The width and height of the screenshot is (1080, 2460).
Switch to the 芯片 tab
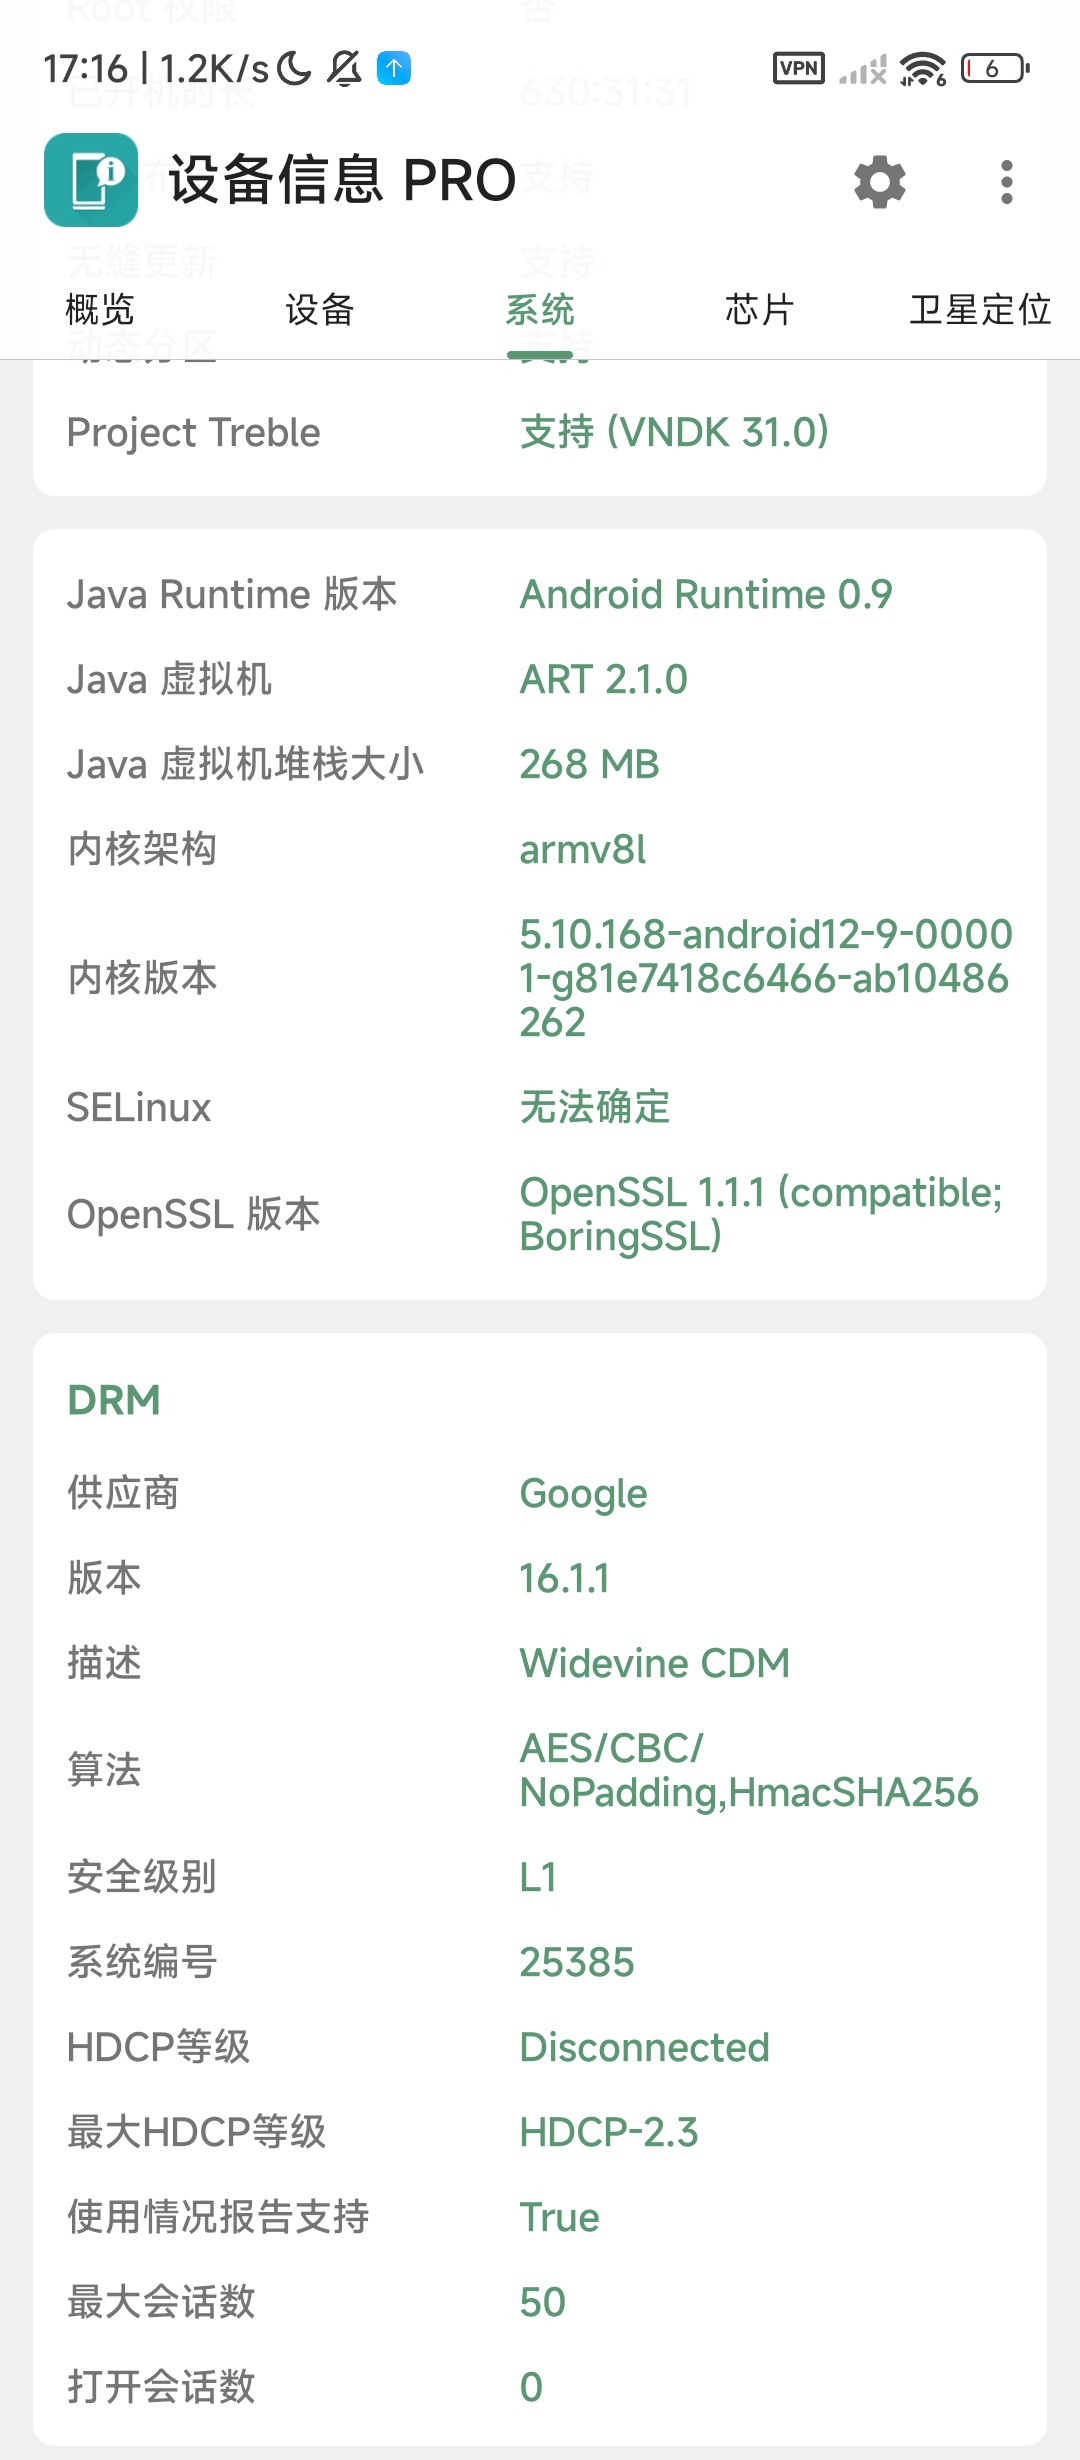[759, 310]
